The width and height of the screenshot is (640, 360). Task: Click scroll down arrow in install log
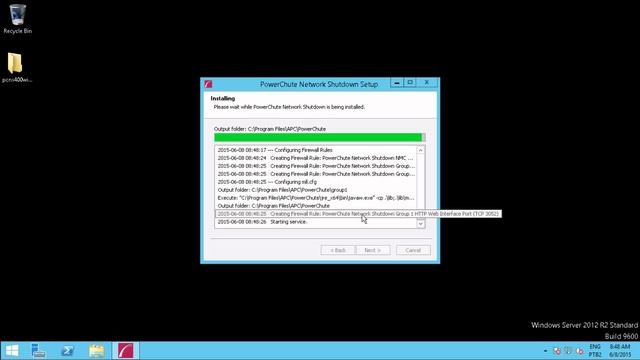(x=420, y=223)
